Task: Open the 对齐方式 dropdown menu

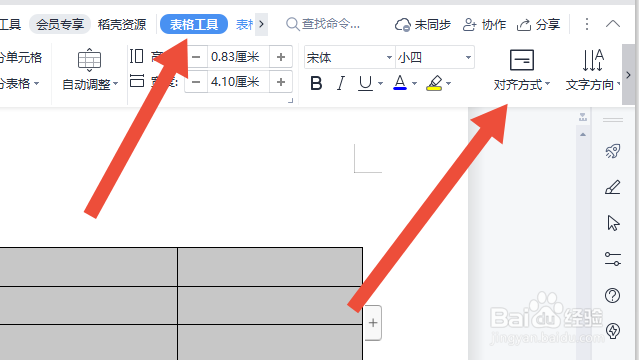Action: pyautogui.click(x=522, y=85)
